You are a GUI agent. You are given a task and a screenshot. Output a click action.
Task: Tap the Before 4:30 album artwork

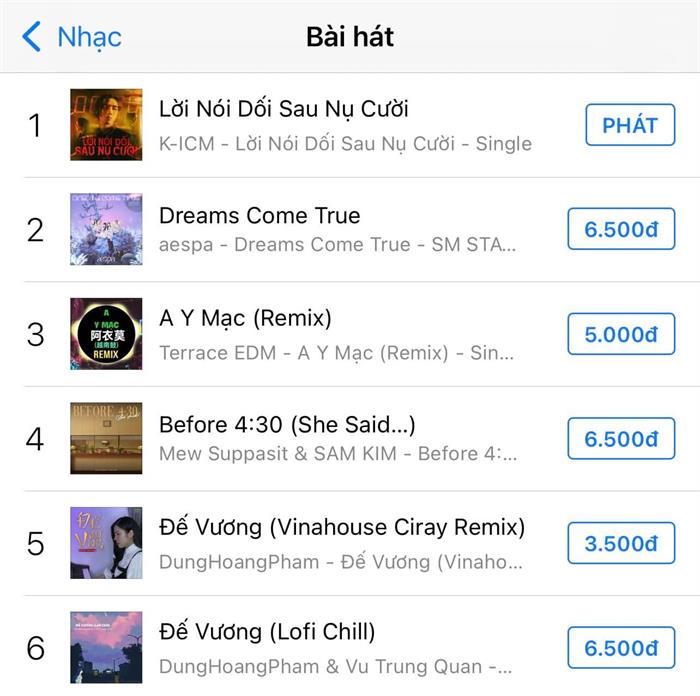106,439
